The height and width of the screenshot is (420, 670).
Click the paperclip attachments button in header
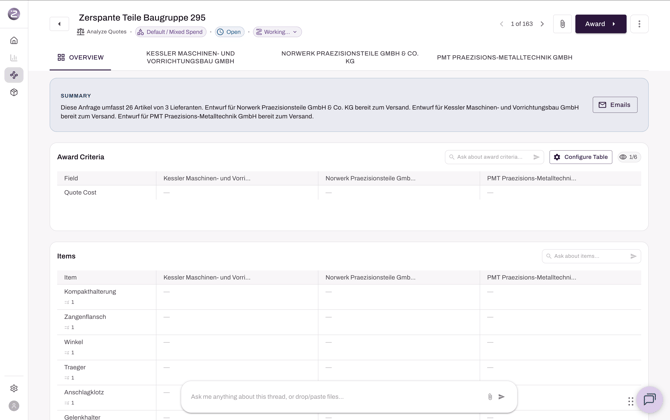562,24
